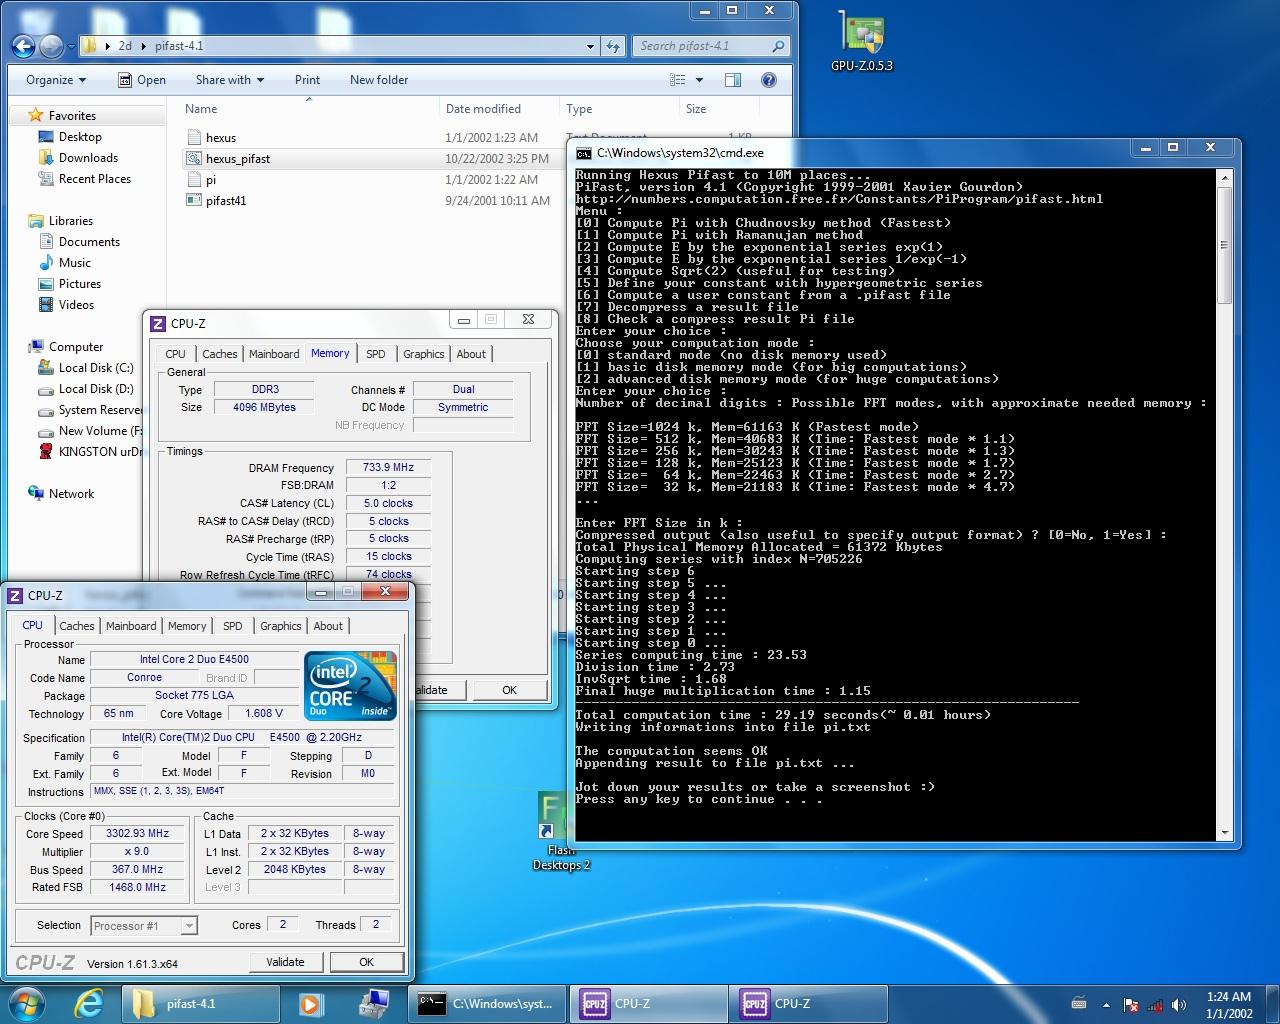Click OK button in front CPU-Z

click(x=366, y=962)
